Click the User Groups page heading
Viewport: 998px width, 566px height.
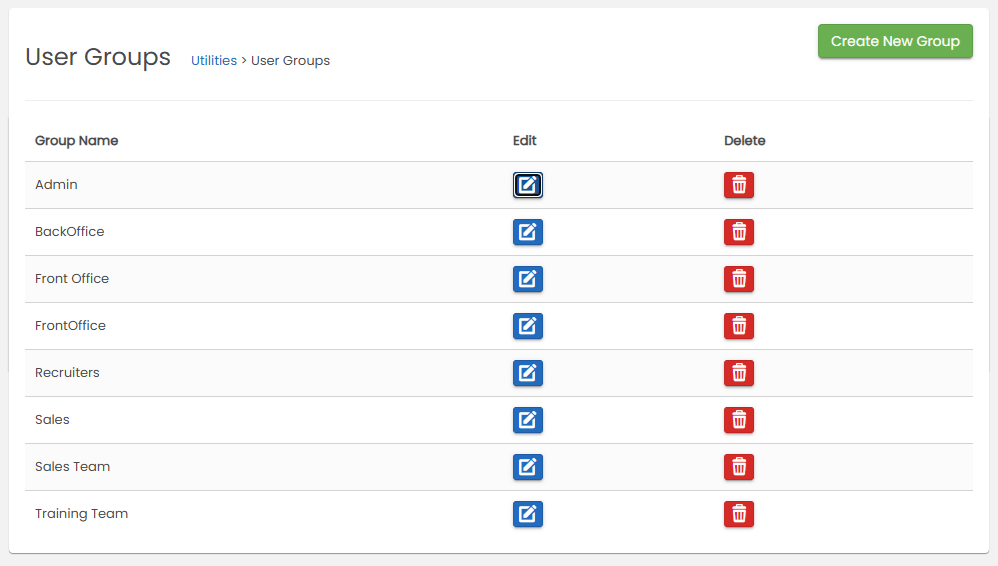[x=98, y=57]
